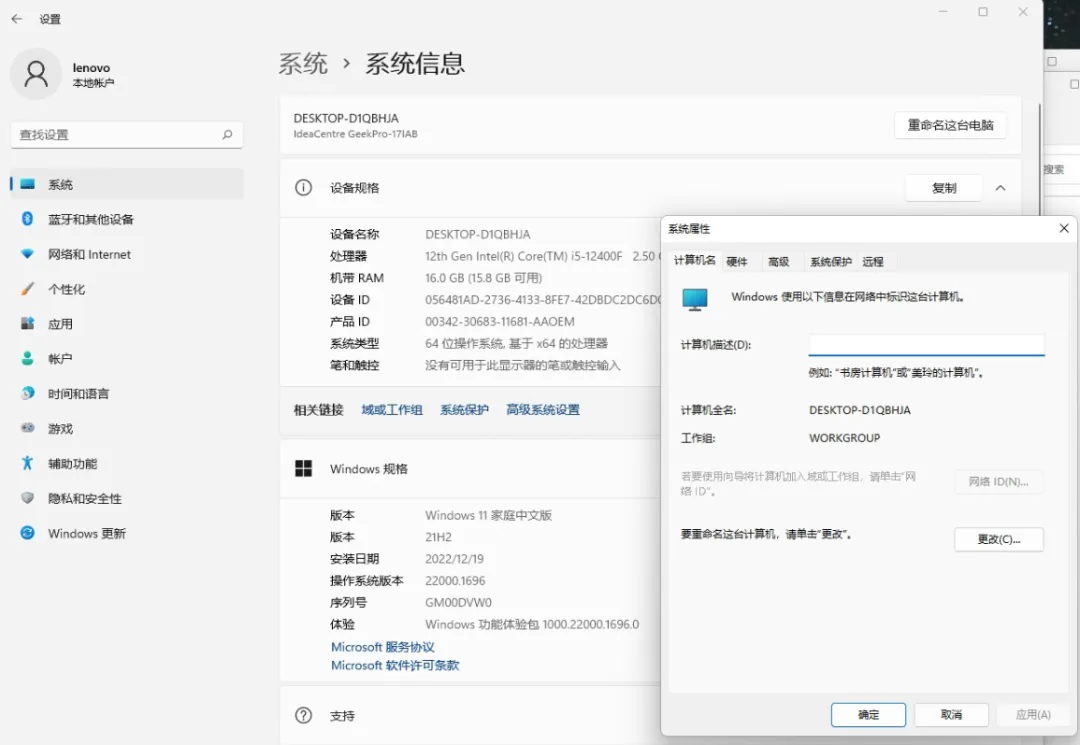Click the 个性化 paintbrush icon
Image resolution: width=1080 pixels, height=745 pixels.
(28, 289)
